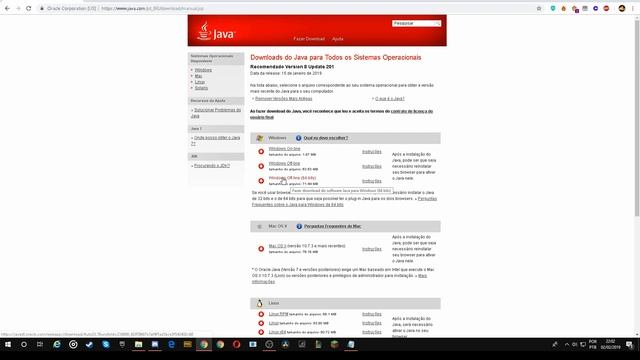Reload the page with the refresh icon
This screenshot has height=360, width=640.
(29, 8)
